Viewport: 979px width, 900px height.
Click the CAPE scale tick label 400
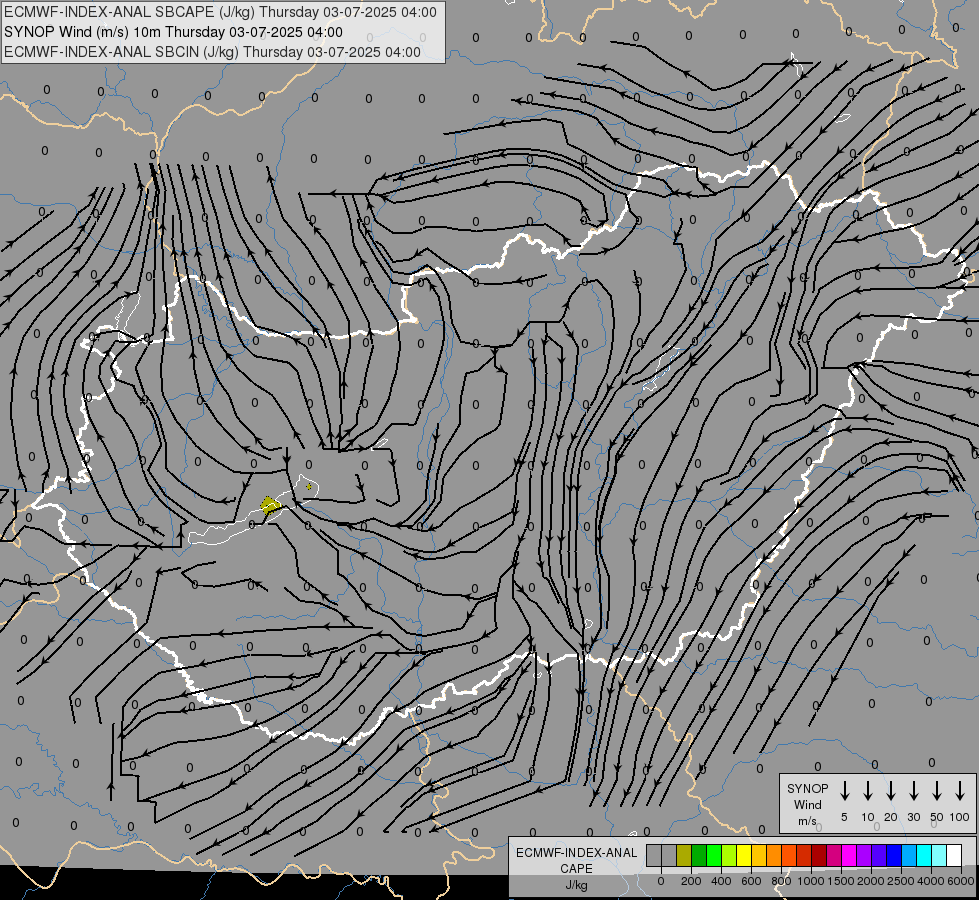click(x=721, y=881)
